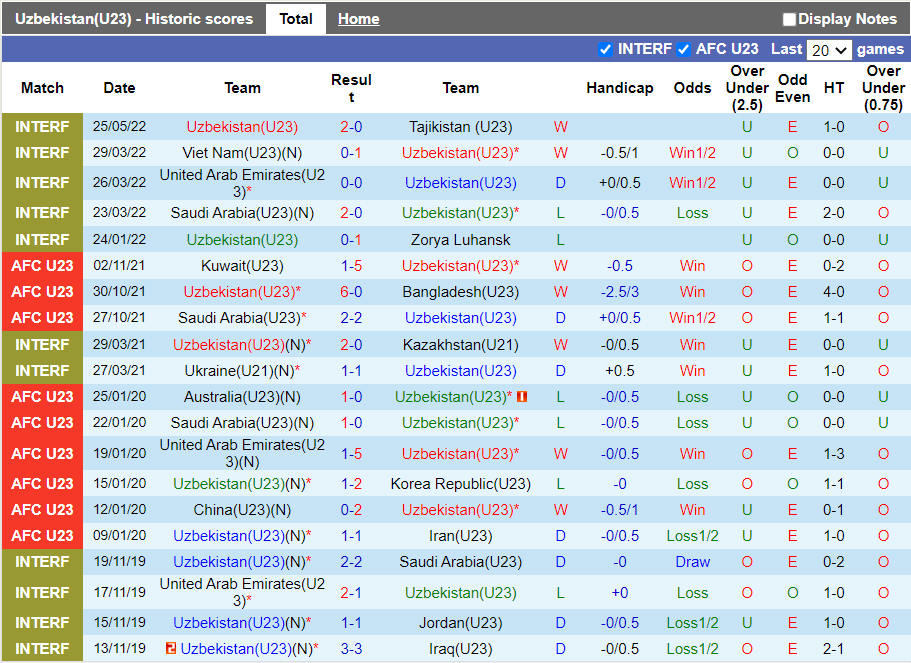Image resolution: width=911 pixels, height=663 pixels.
Task: Click the Odd Even column header
Action: 792,88
